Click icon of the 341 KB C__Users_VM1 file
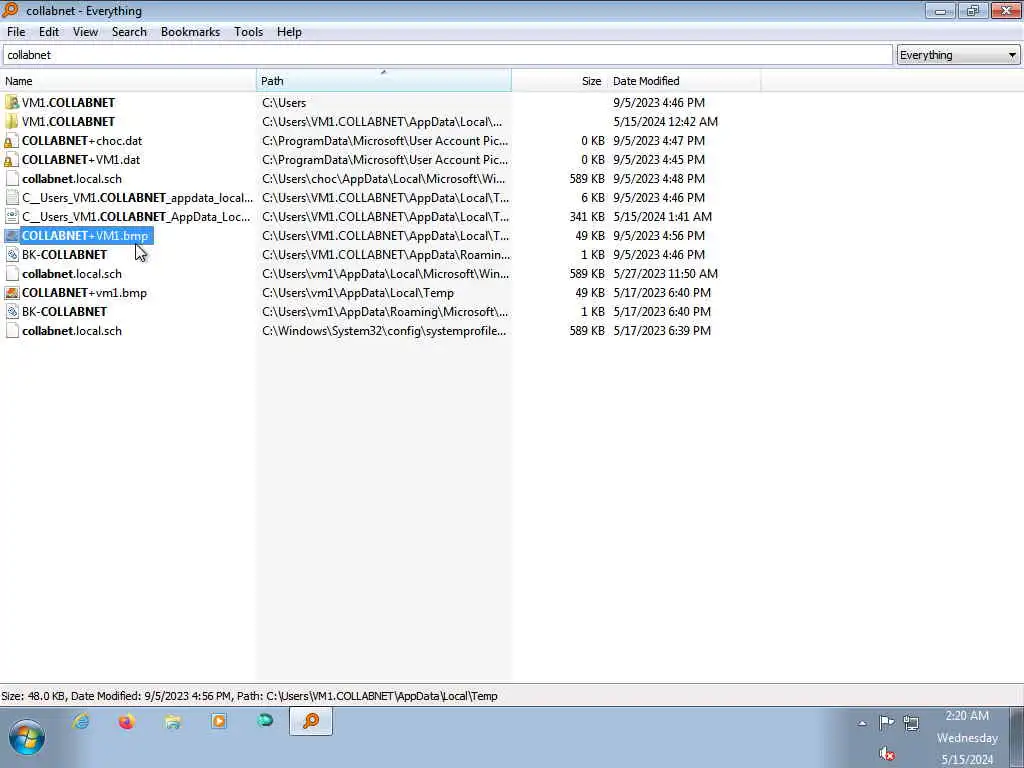This screenshot has height=768, width=1024. click(12, 216)
